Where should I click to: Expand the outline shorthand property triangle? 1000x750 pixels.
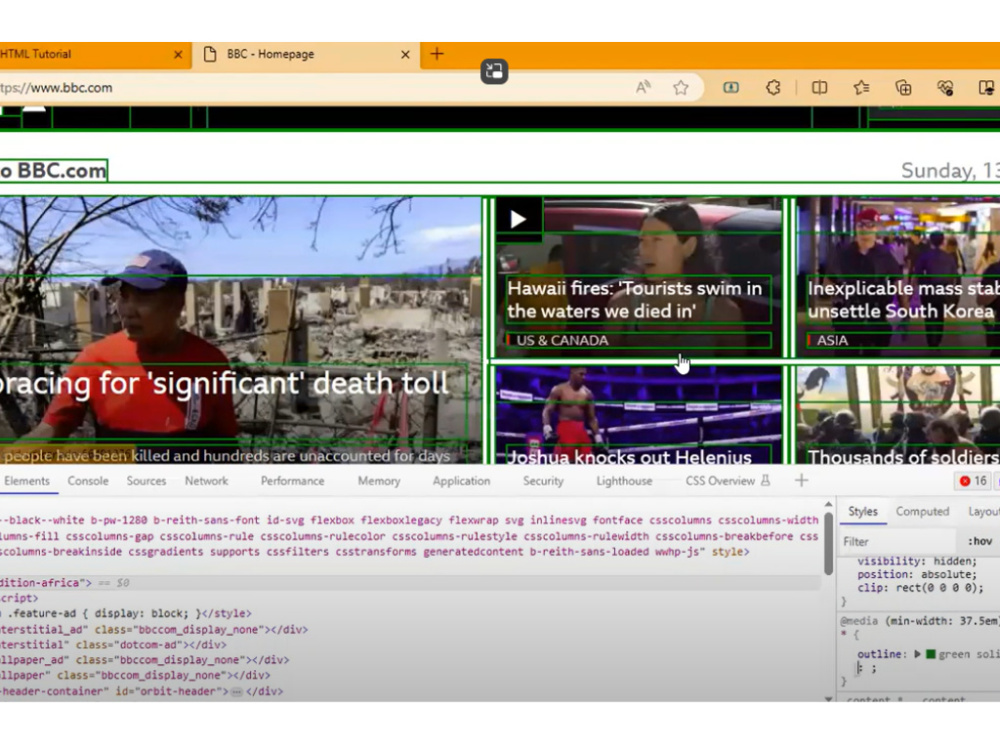(x=917, y=654)
